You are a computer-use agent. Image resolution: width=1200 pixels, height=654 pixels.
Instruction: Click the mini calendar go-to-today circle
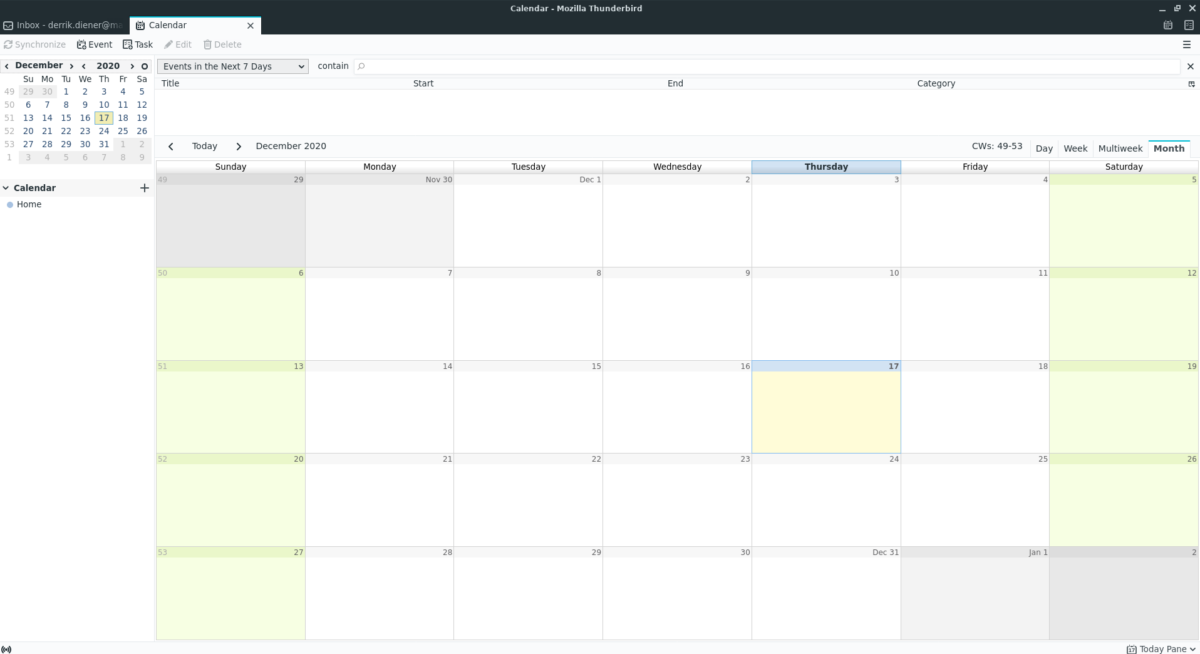pos(145,66)
